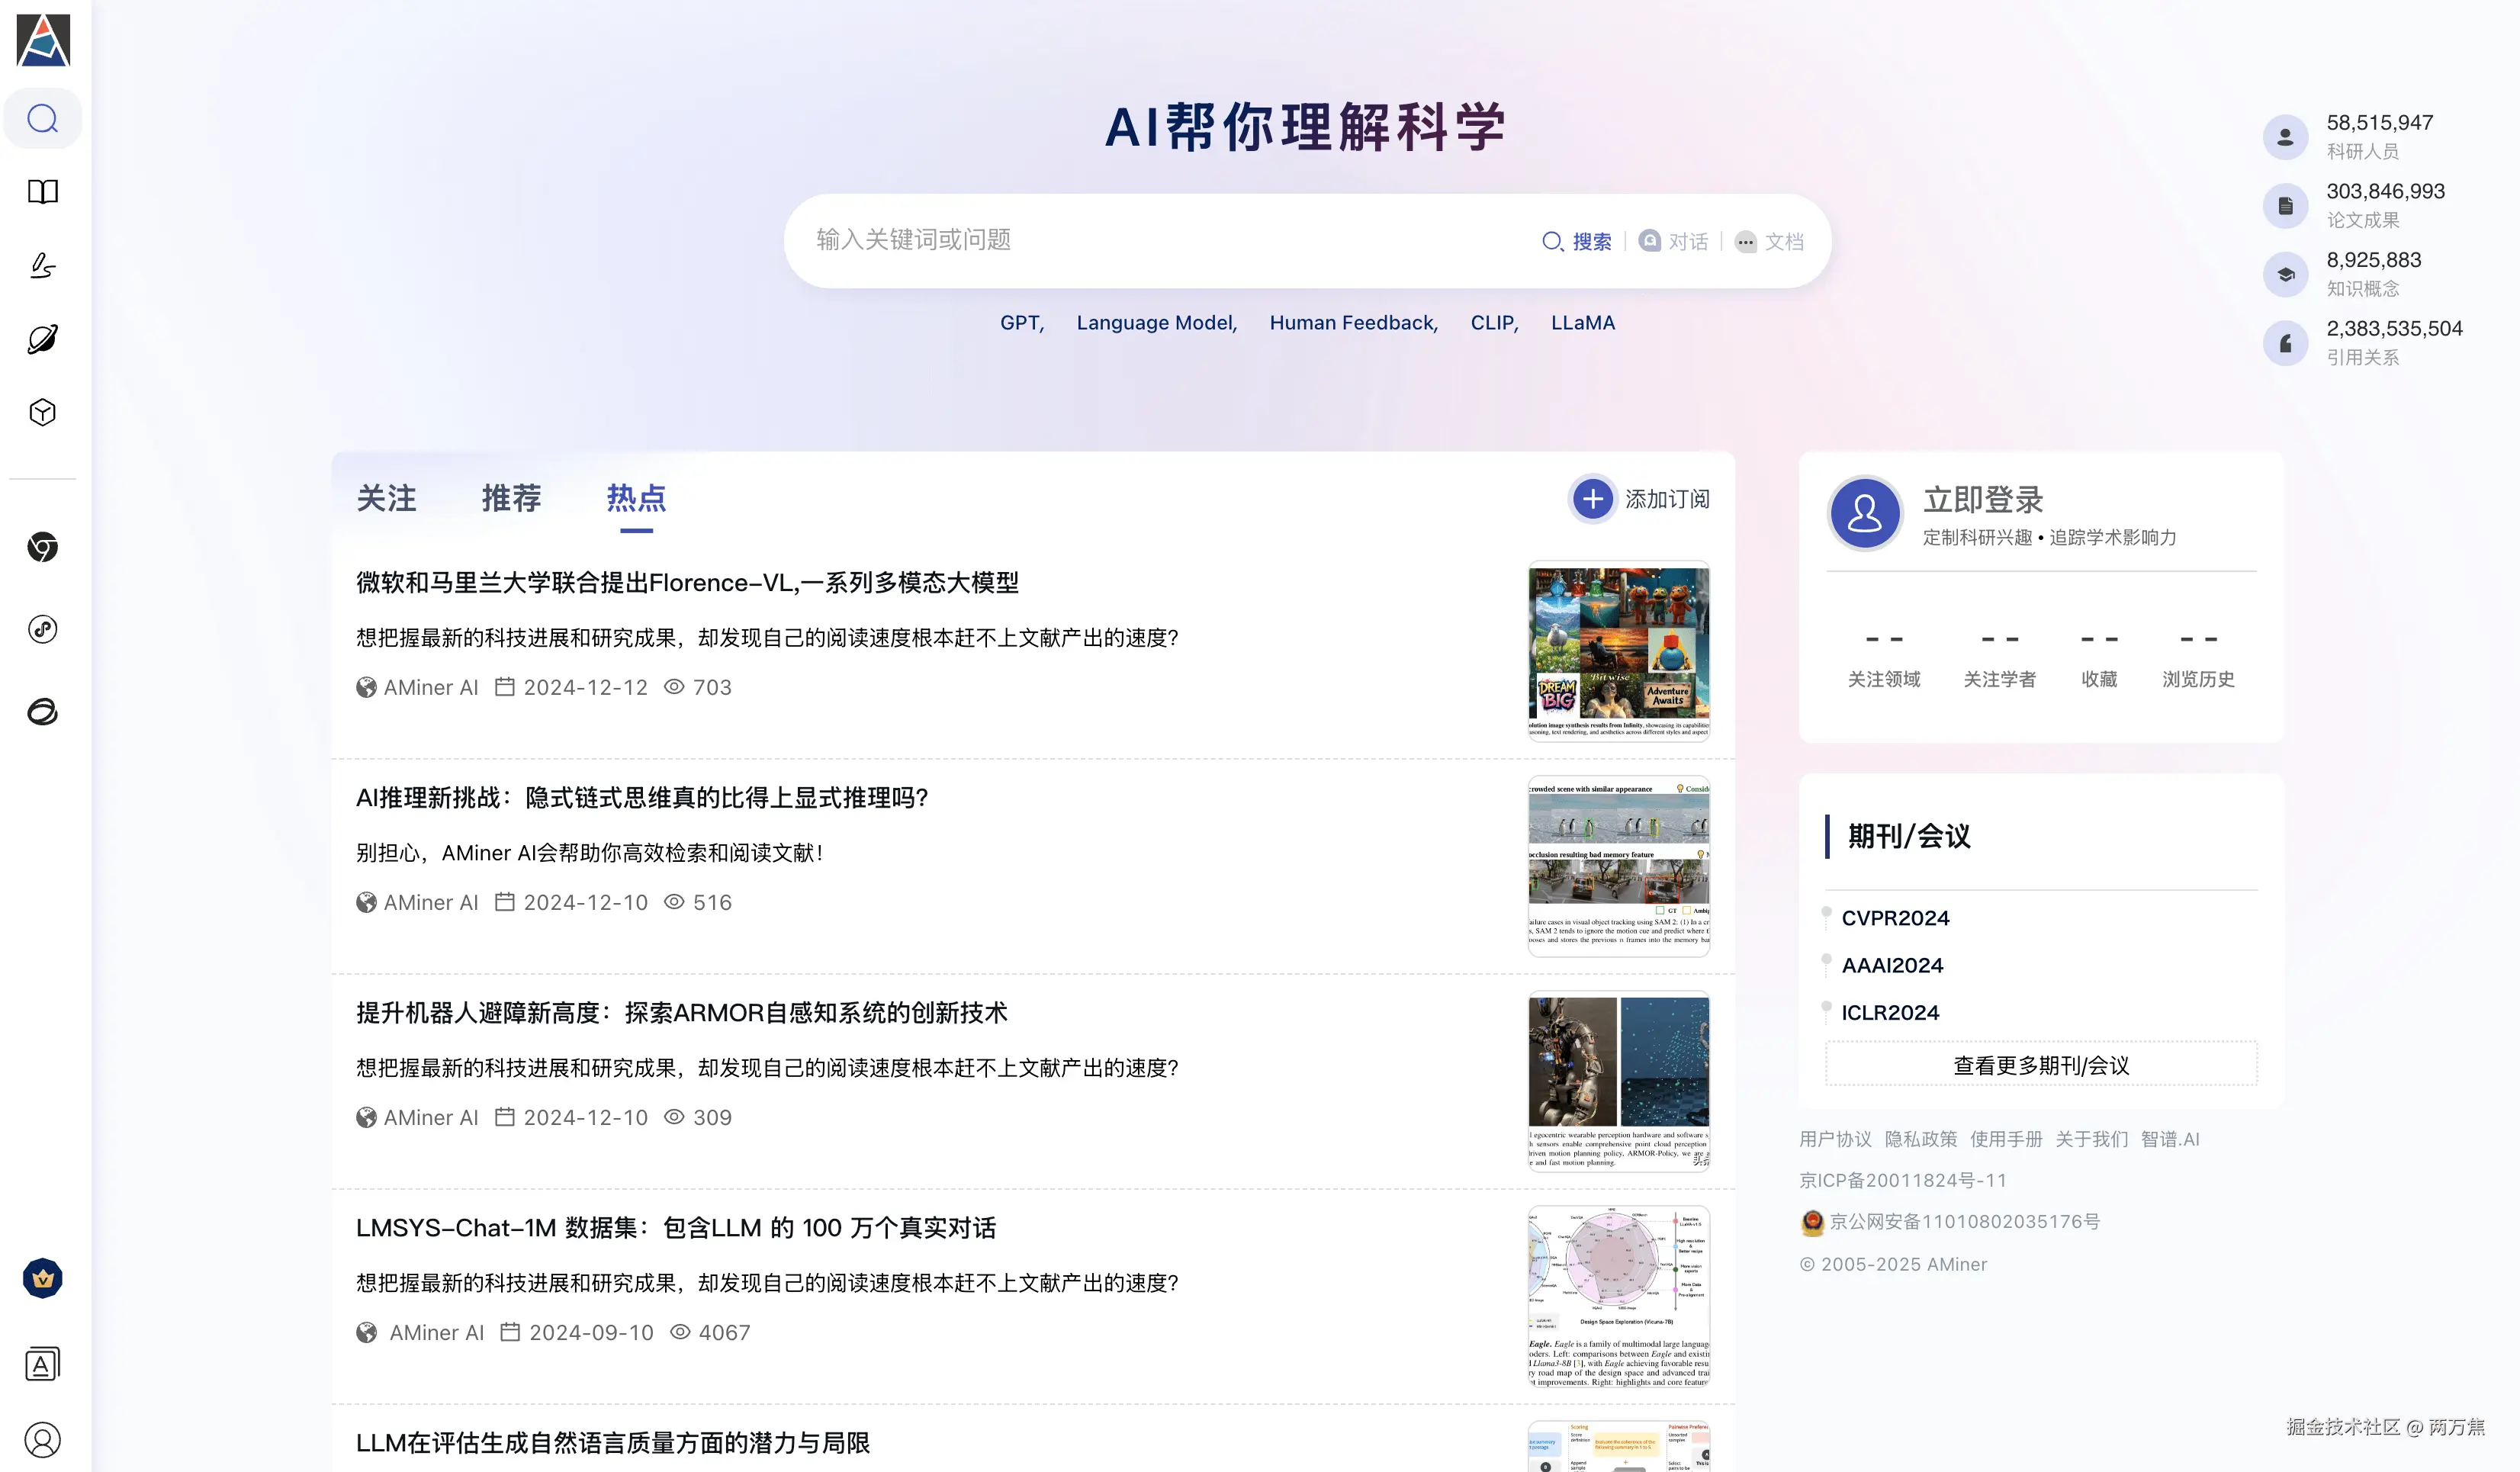The image size is (2520, 1472).
Task: Click the Language Model suggested keyword
Action: (x=1156, y=323)
